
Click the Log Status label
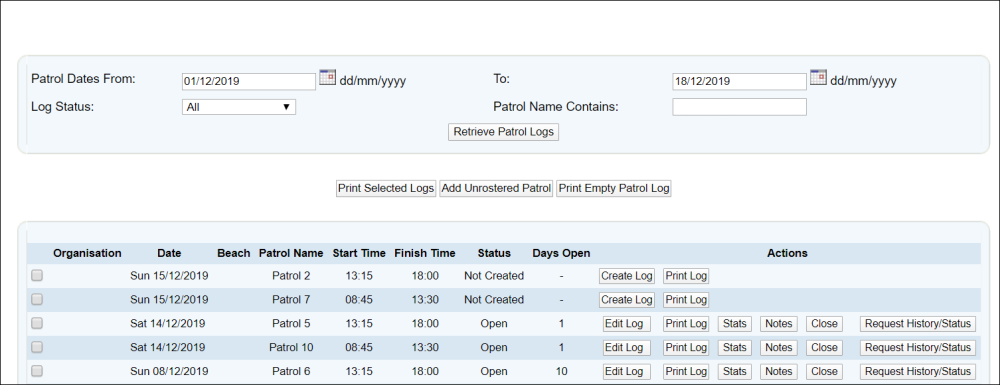pos(62,106)
